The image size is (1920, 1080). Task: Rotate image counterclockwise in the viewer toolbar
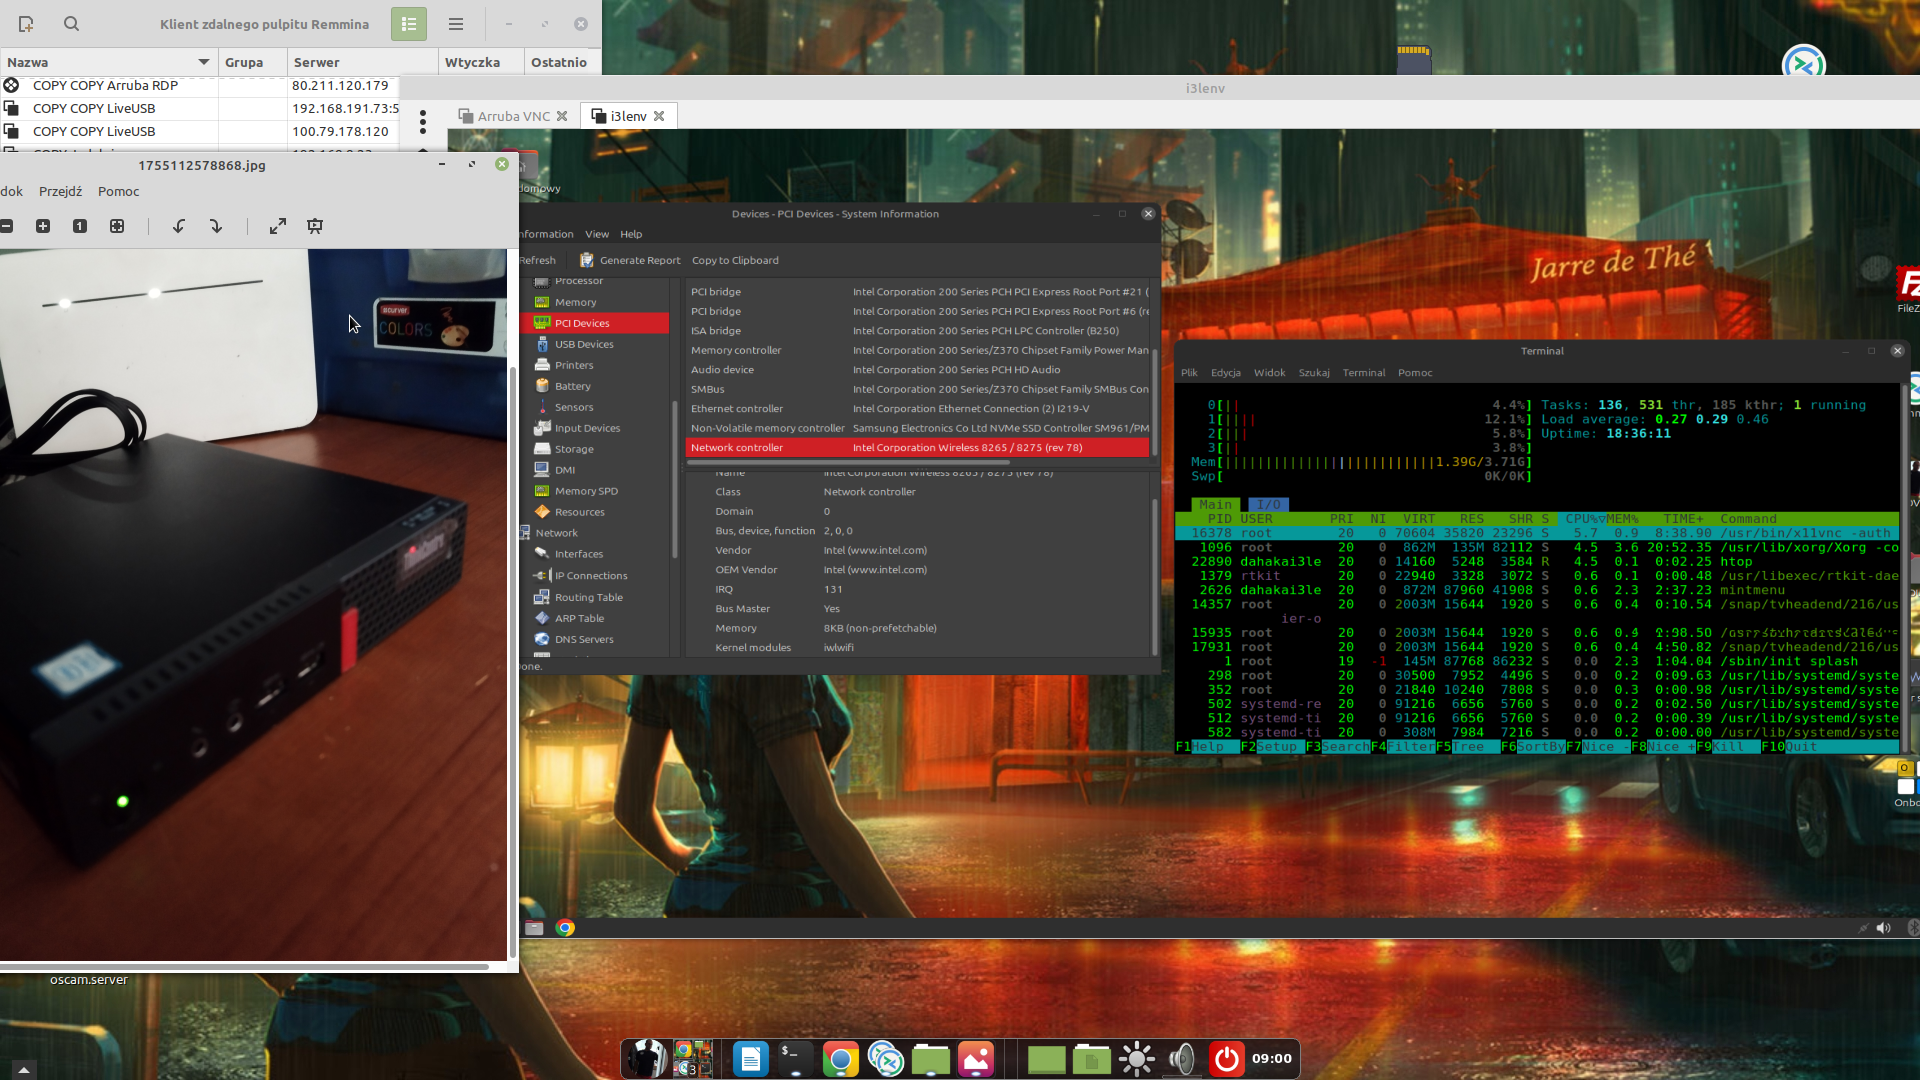click(x=179, y=226)
